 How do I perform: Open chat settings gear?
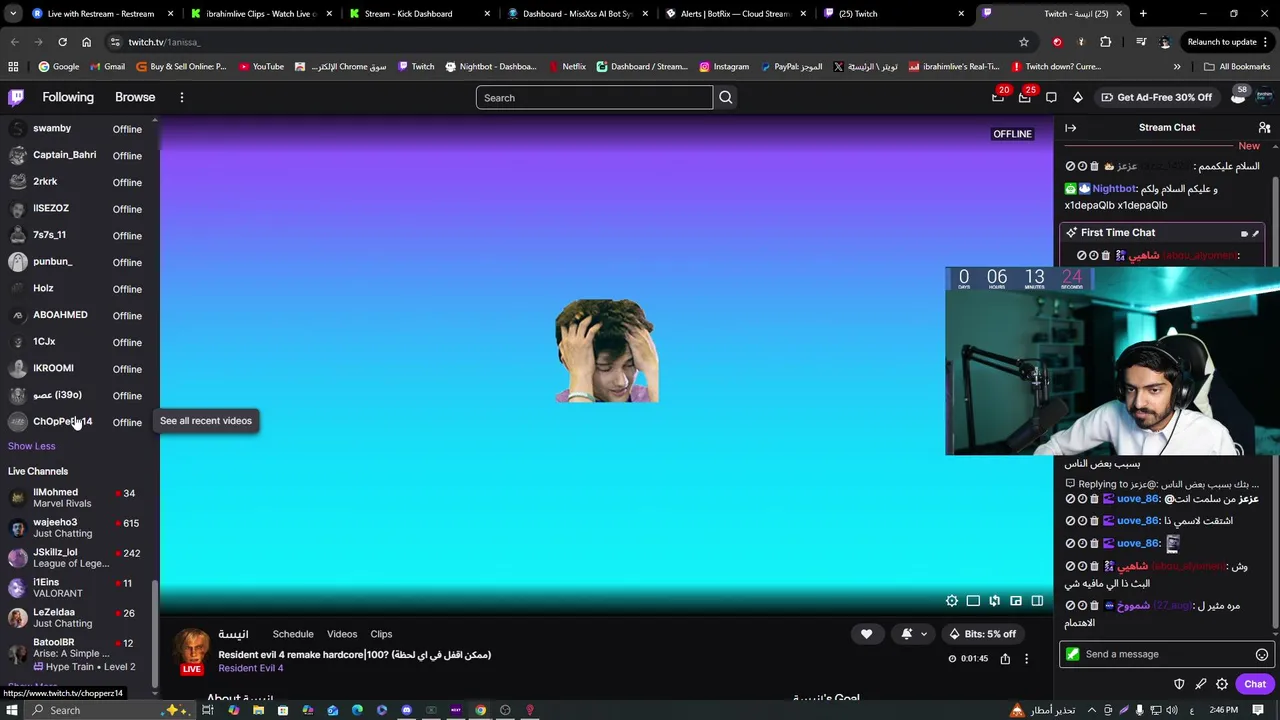(1222, 684)
